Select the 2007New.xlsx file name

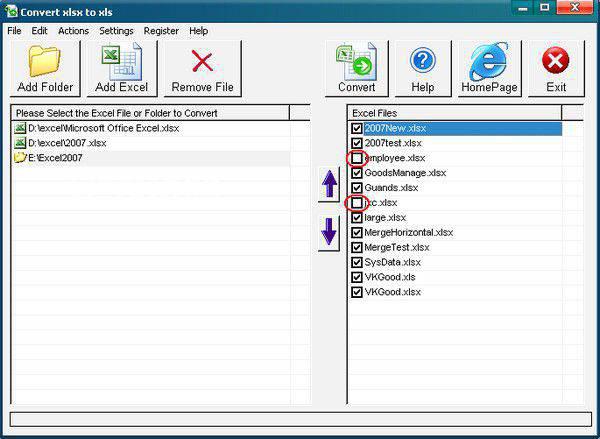pos(395,128)
